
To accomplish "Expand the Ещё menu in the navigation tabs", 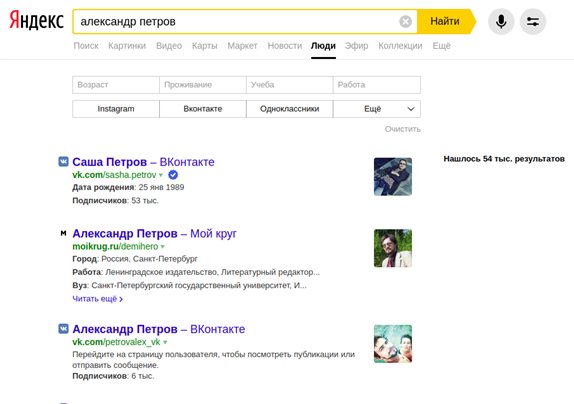I will [441, 46].
